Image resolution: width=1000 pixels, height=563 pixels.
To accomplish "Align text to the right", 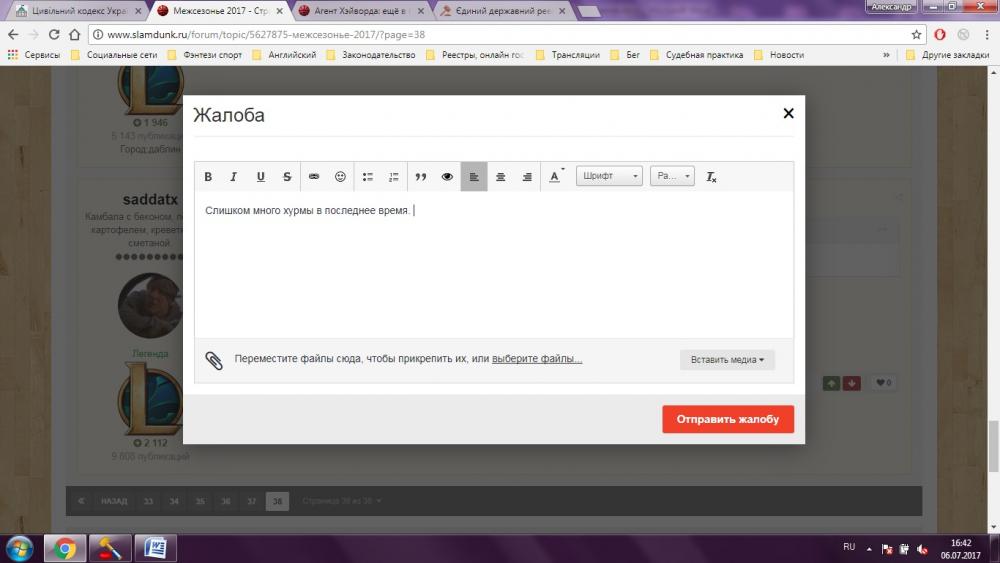I will tap(526, 177).
